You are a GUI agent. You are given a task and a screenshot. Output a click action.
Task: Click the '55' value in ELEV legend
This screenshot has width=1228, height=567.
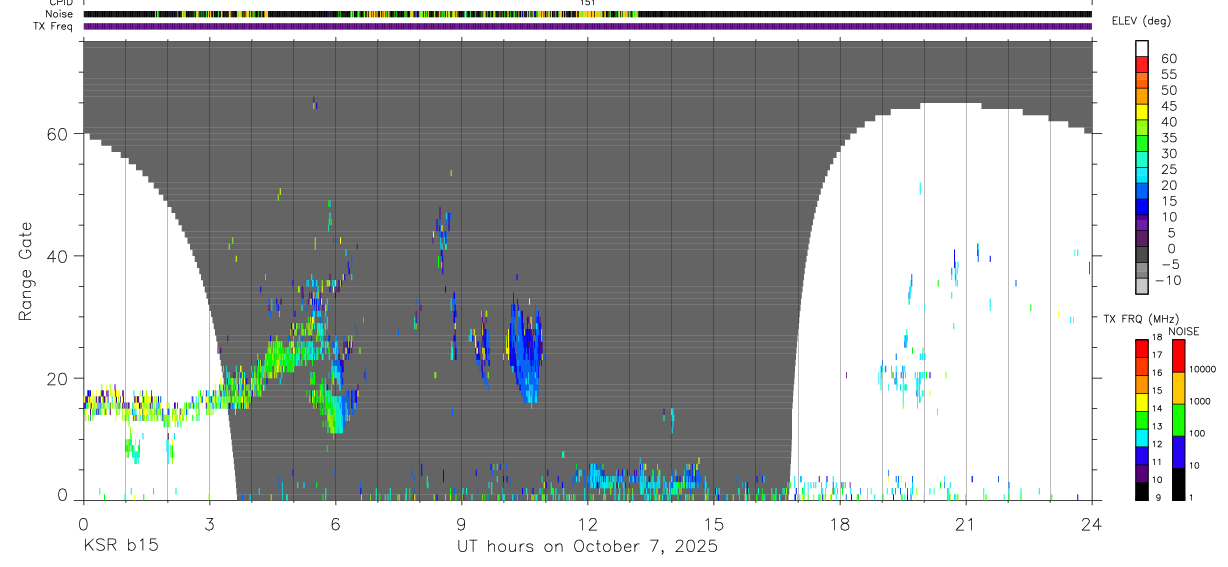[1168, 74]
